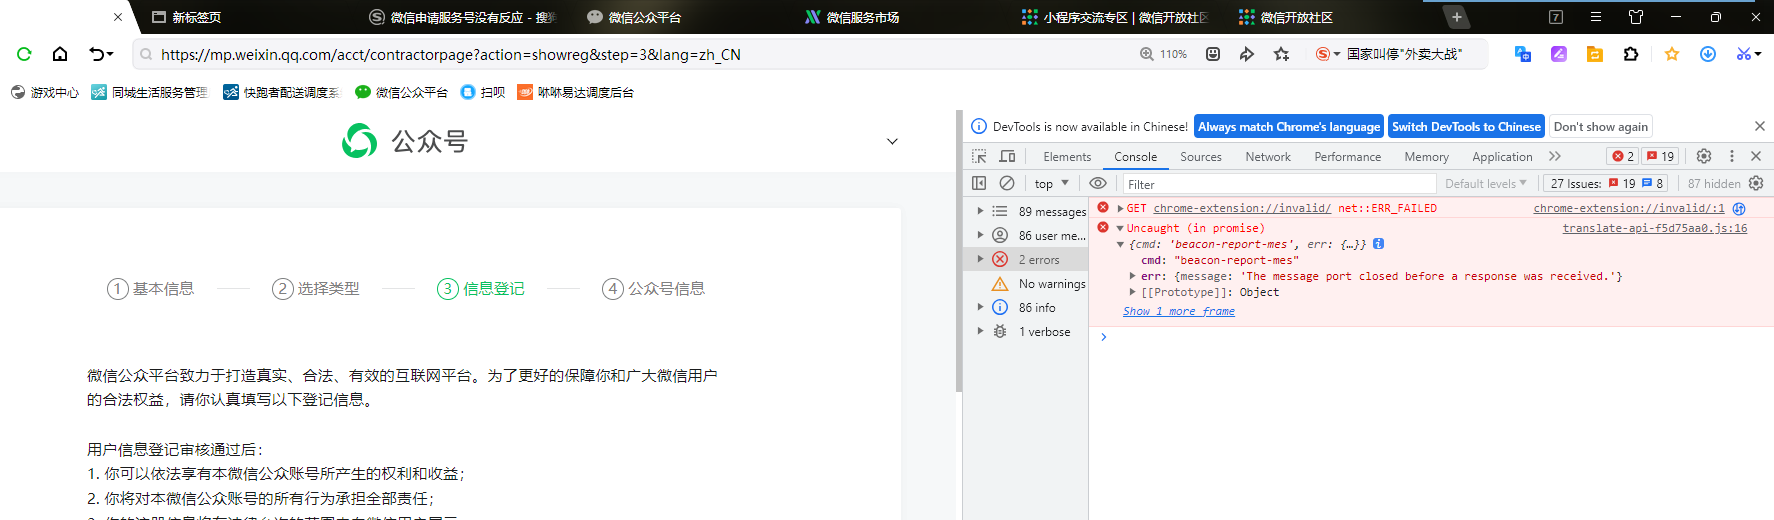Viewport: 1774px width, 520px height.
Task: Clear the console with the ban icon
Action: 1007,183
